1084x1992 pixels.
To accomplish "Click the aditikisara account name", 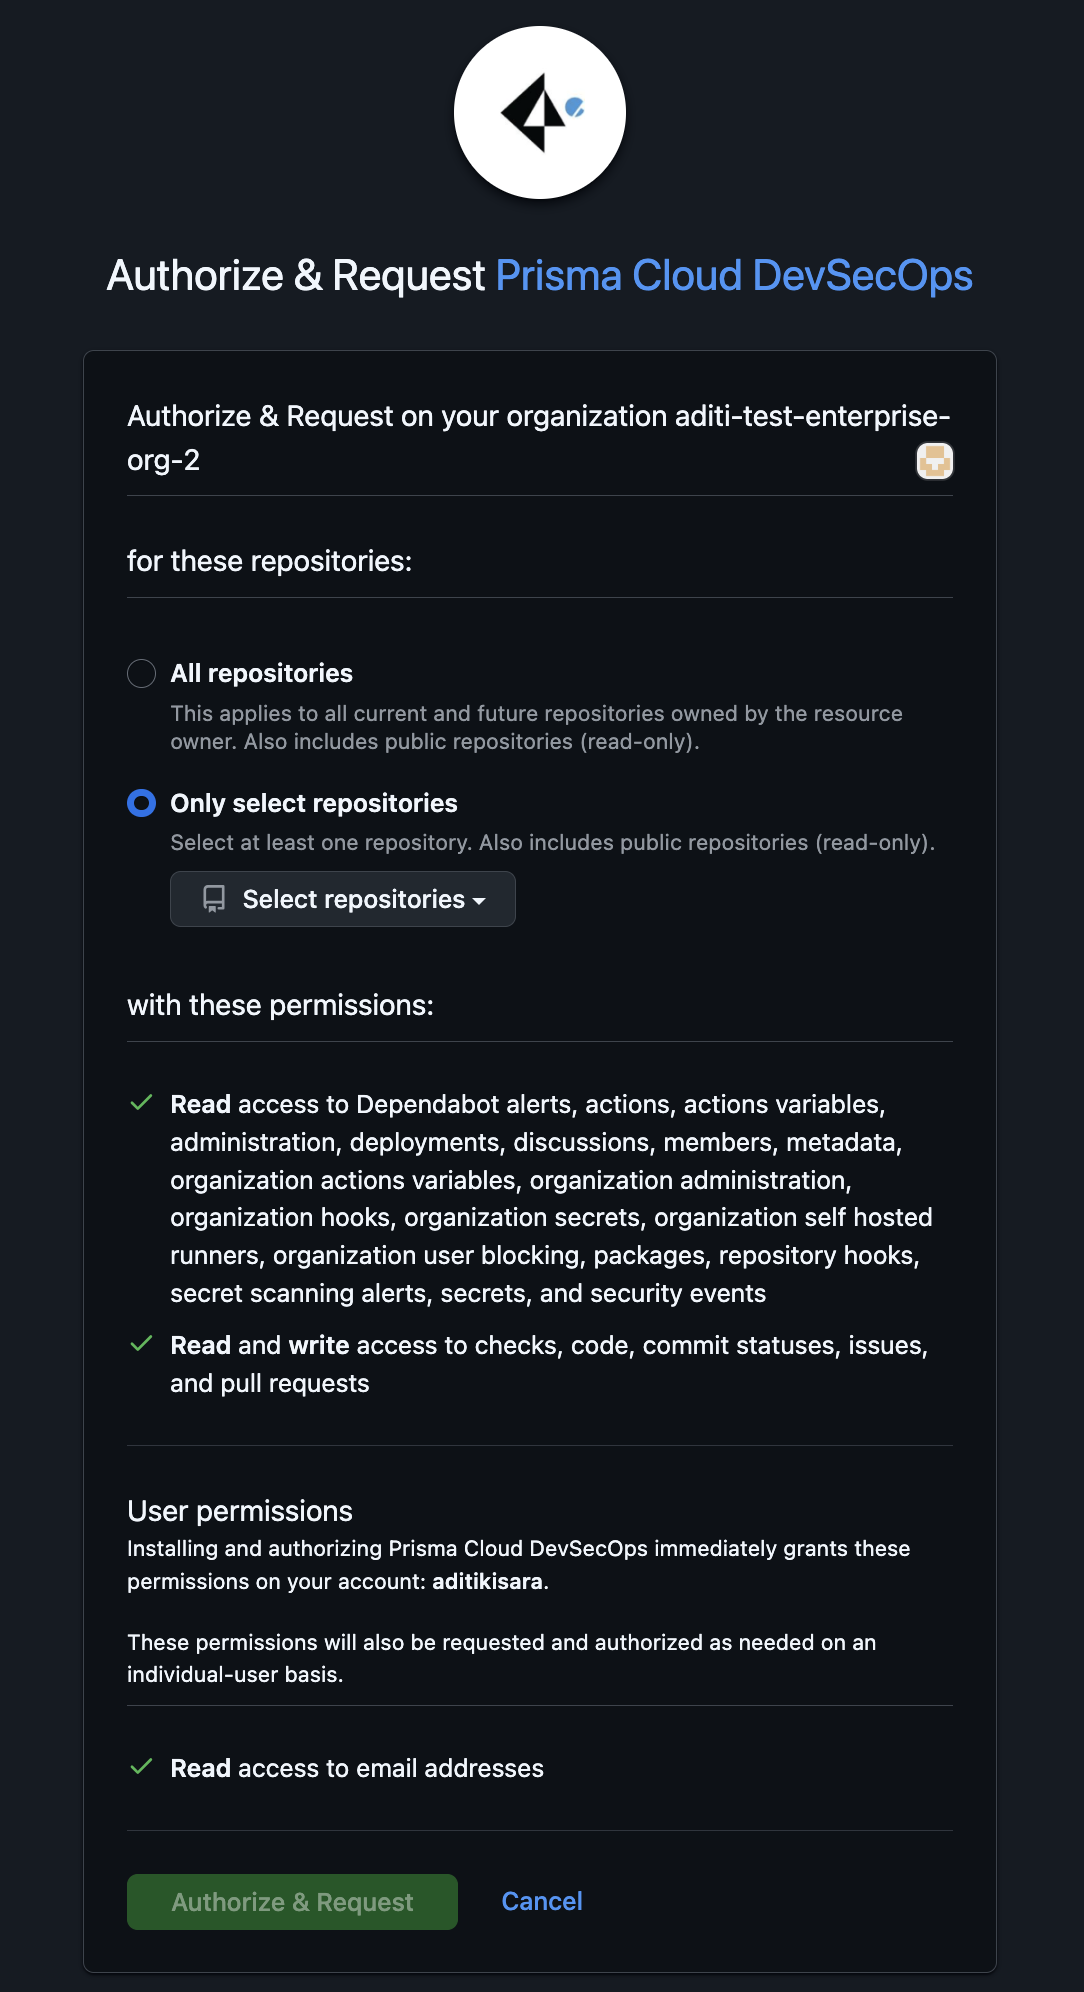I will point(488,1582).
